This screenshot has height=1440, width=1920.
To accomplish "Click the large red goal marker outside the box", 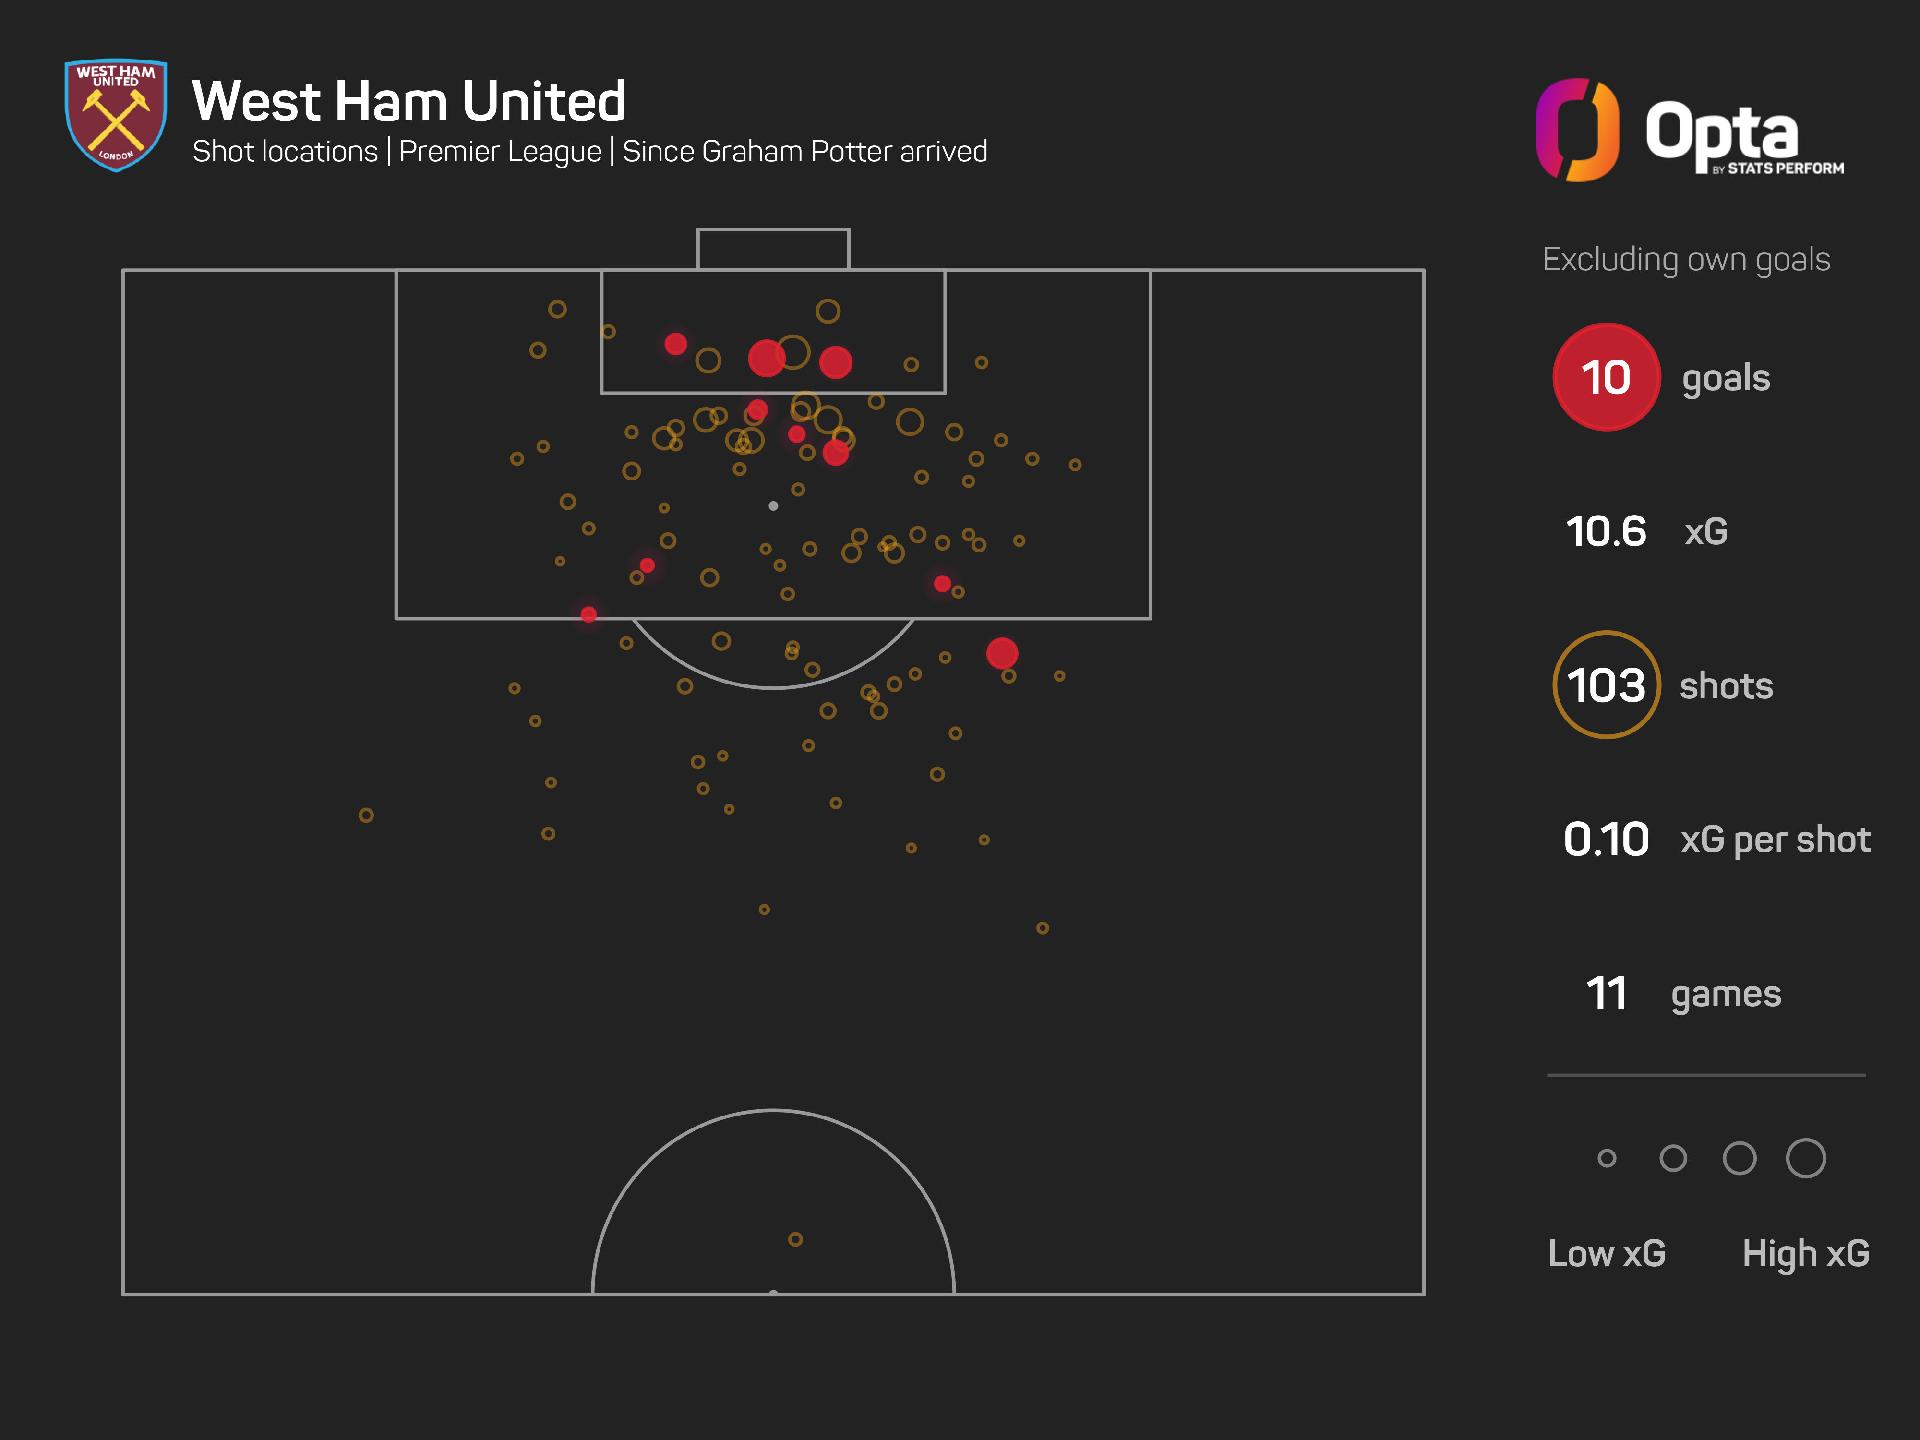I will click(1002, 653).
